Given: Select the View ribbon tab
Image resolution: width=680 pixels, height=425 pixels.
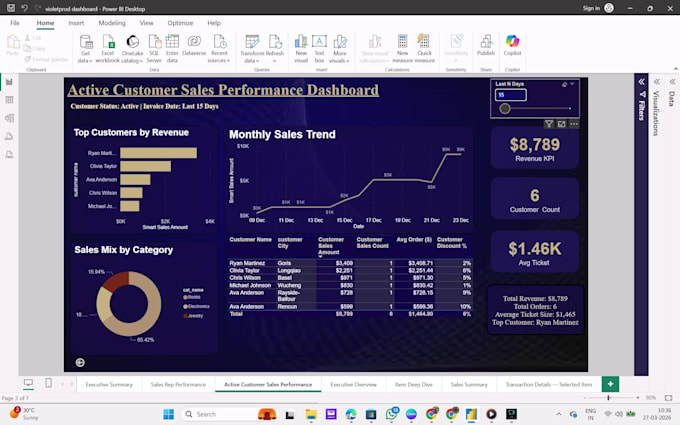Looking at the screenshot, I should click(x=147, y=23).
